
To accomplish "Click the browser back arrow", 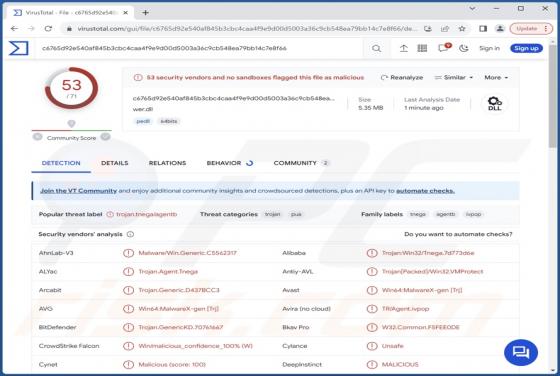I will point(14,29).
